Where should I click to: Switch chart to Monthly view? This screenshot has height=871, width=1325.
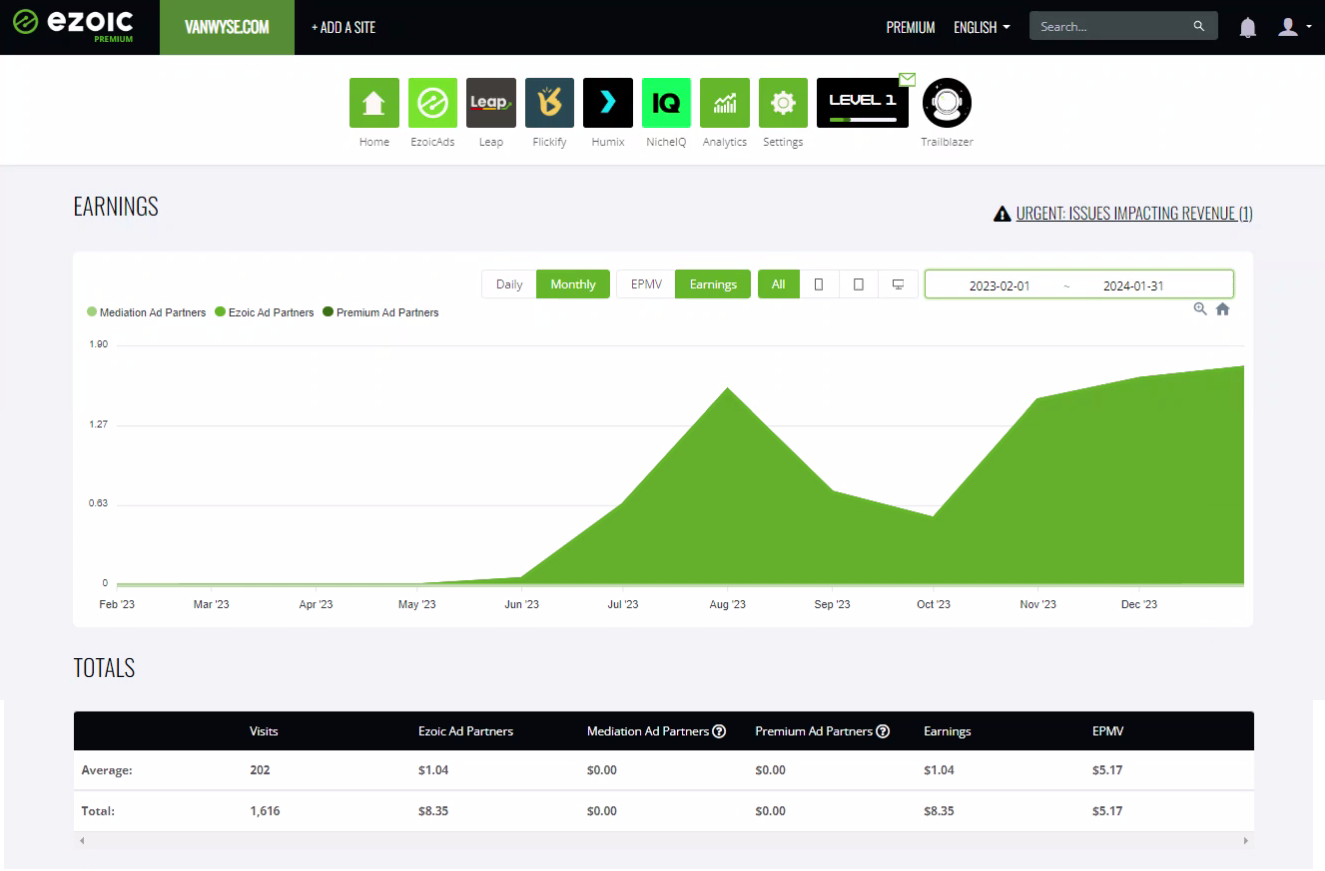(x=573, y=285)
